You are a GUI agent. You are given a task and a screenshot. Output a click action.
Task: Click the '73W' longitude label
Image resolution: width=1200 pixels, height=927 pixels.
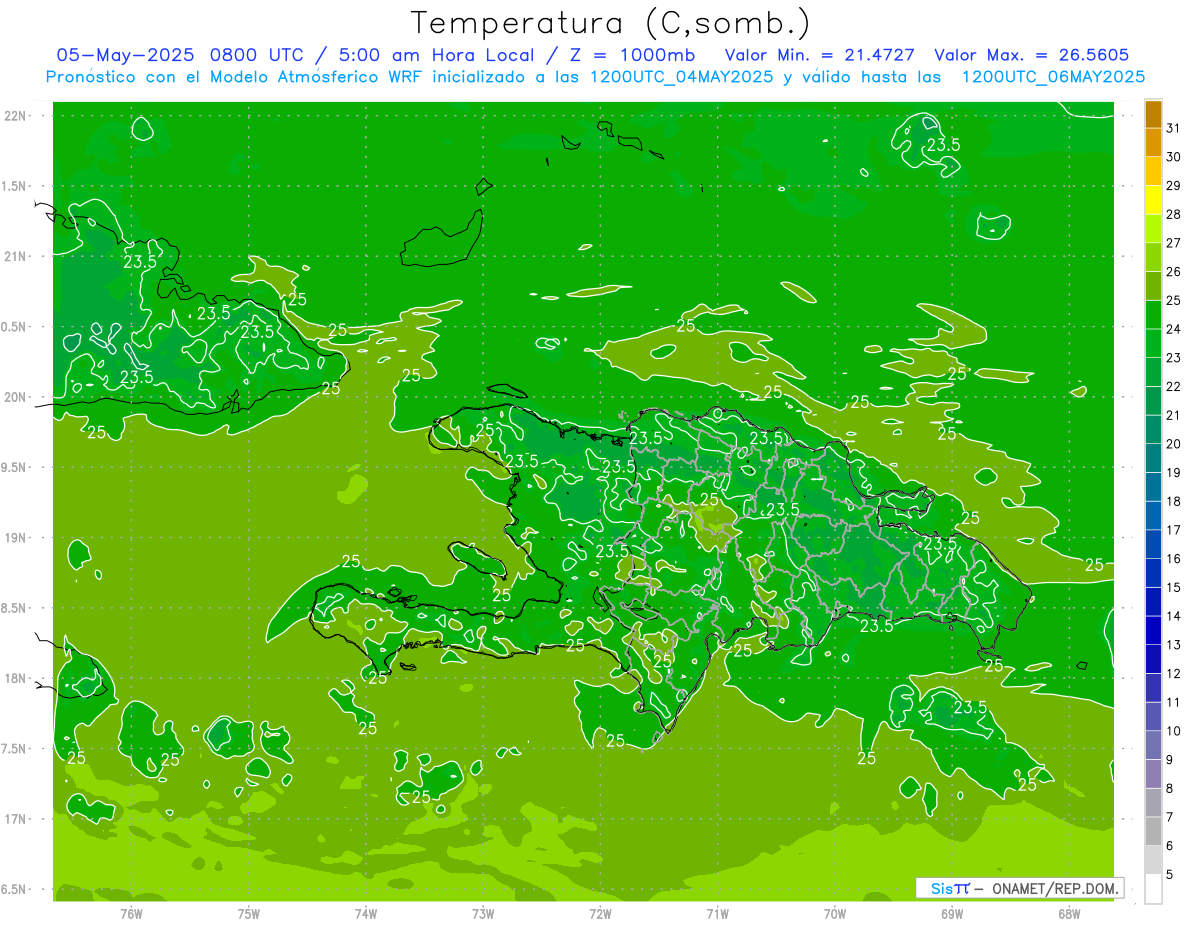click(x=483, y=913)
